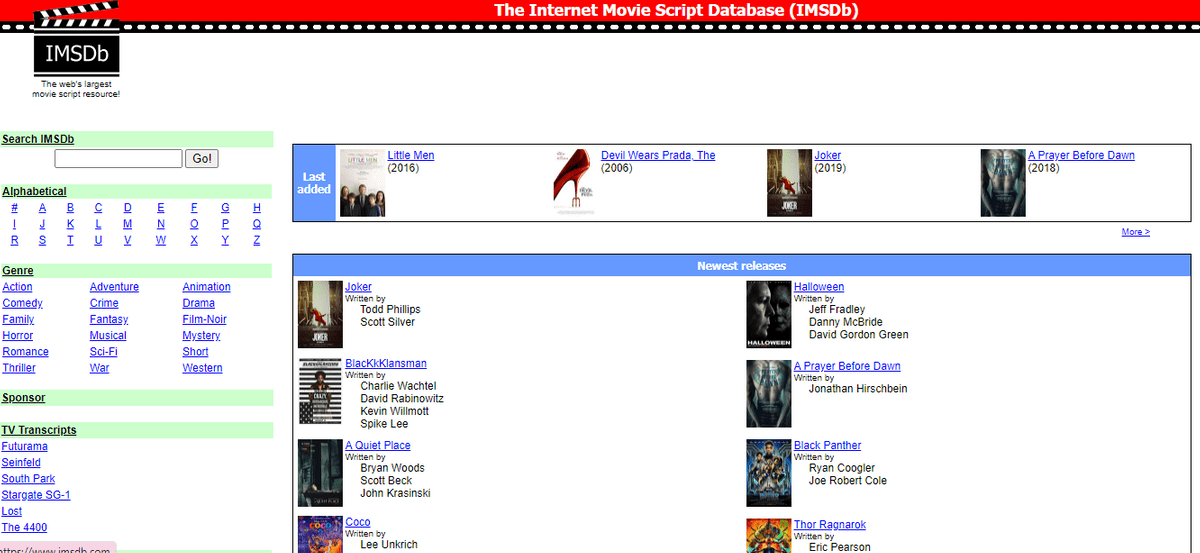
Task: Open Futurama TV transcripts
Action: (25, 446)
